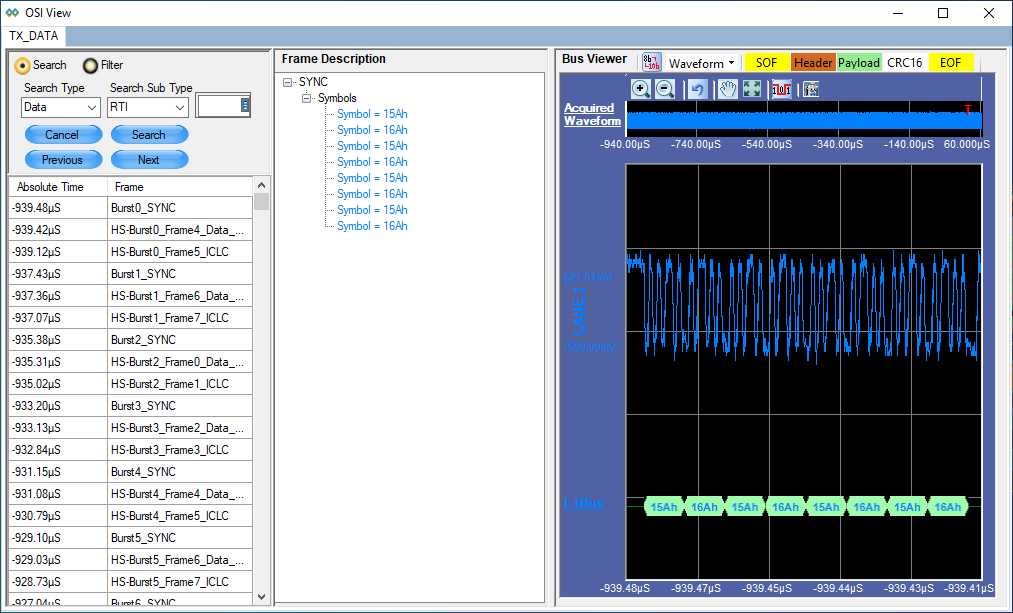Toggle the 101 digital bit view icon
Screen dimensions: 1013x613
[782, 89]
